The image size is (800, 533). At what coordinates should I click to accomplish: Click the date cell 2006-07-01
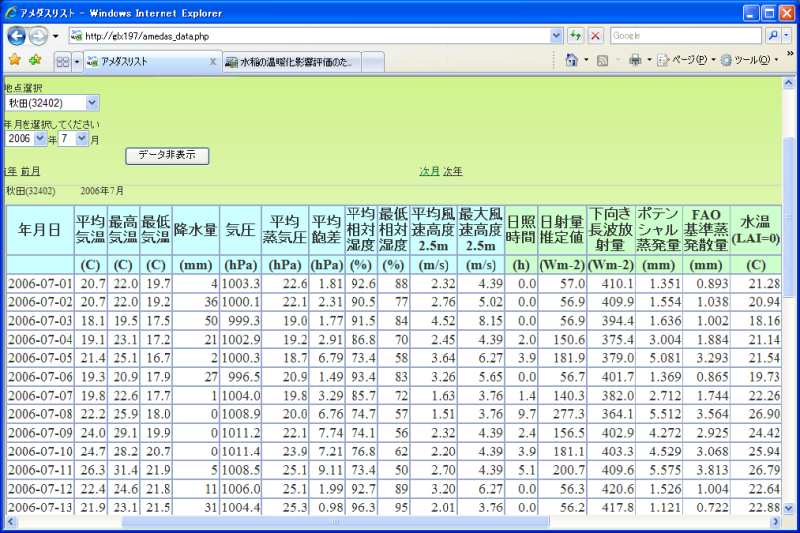[40, 284]
